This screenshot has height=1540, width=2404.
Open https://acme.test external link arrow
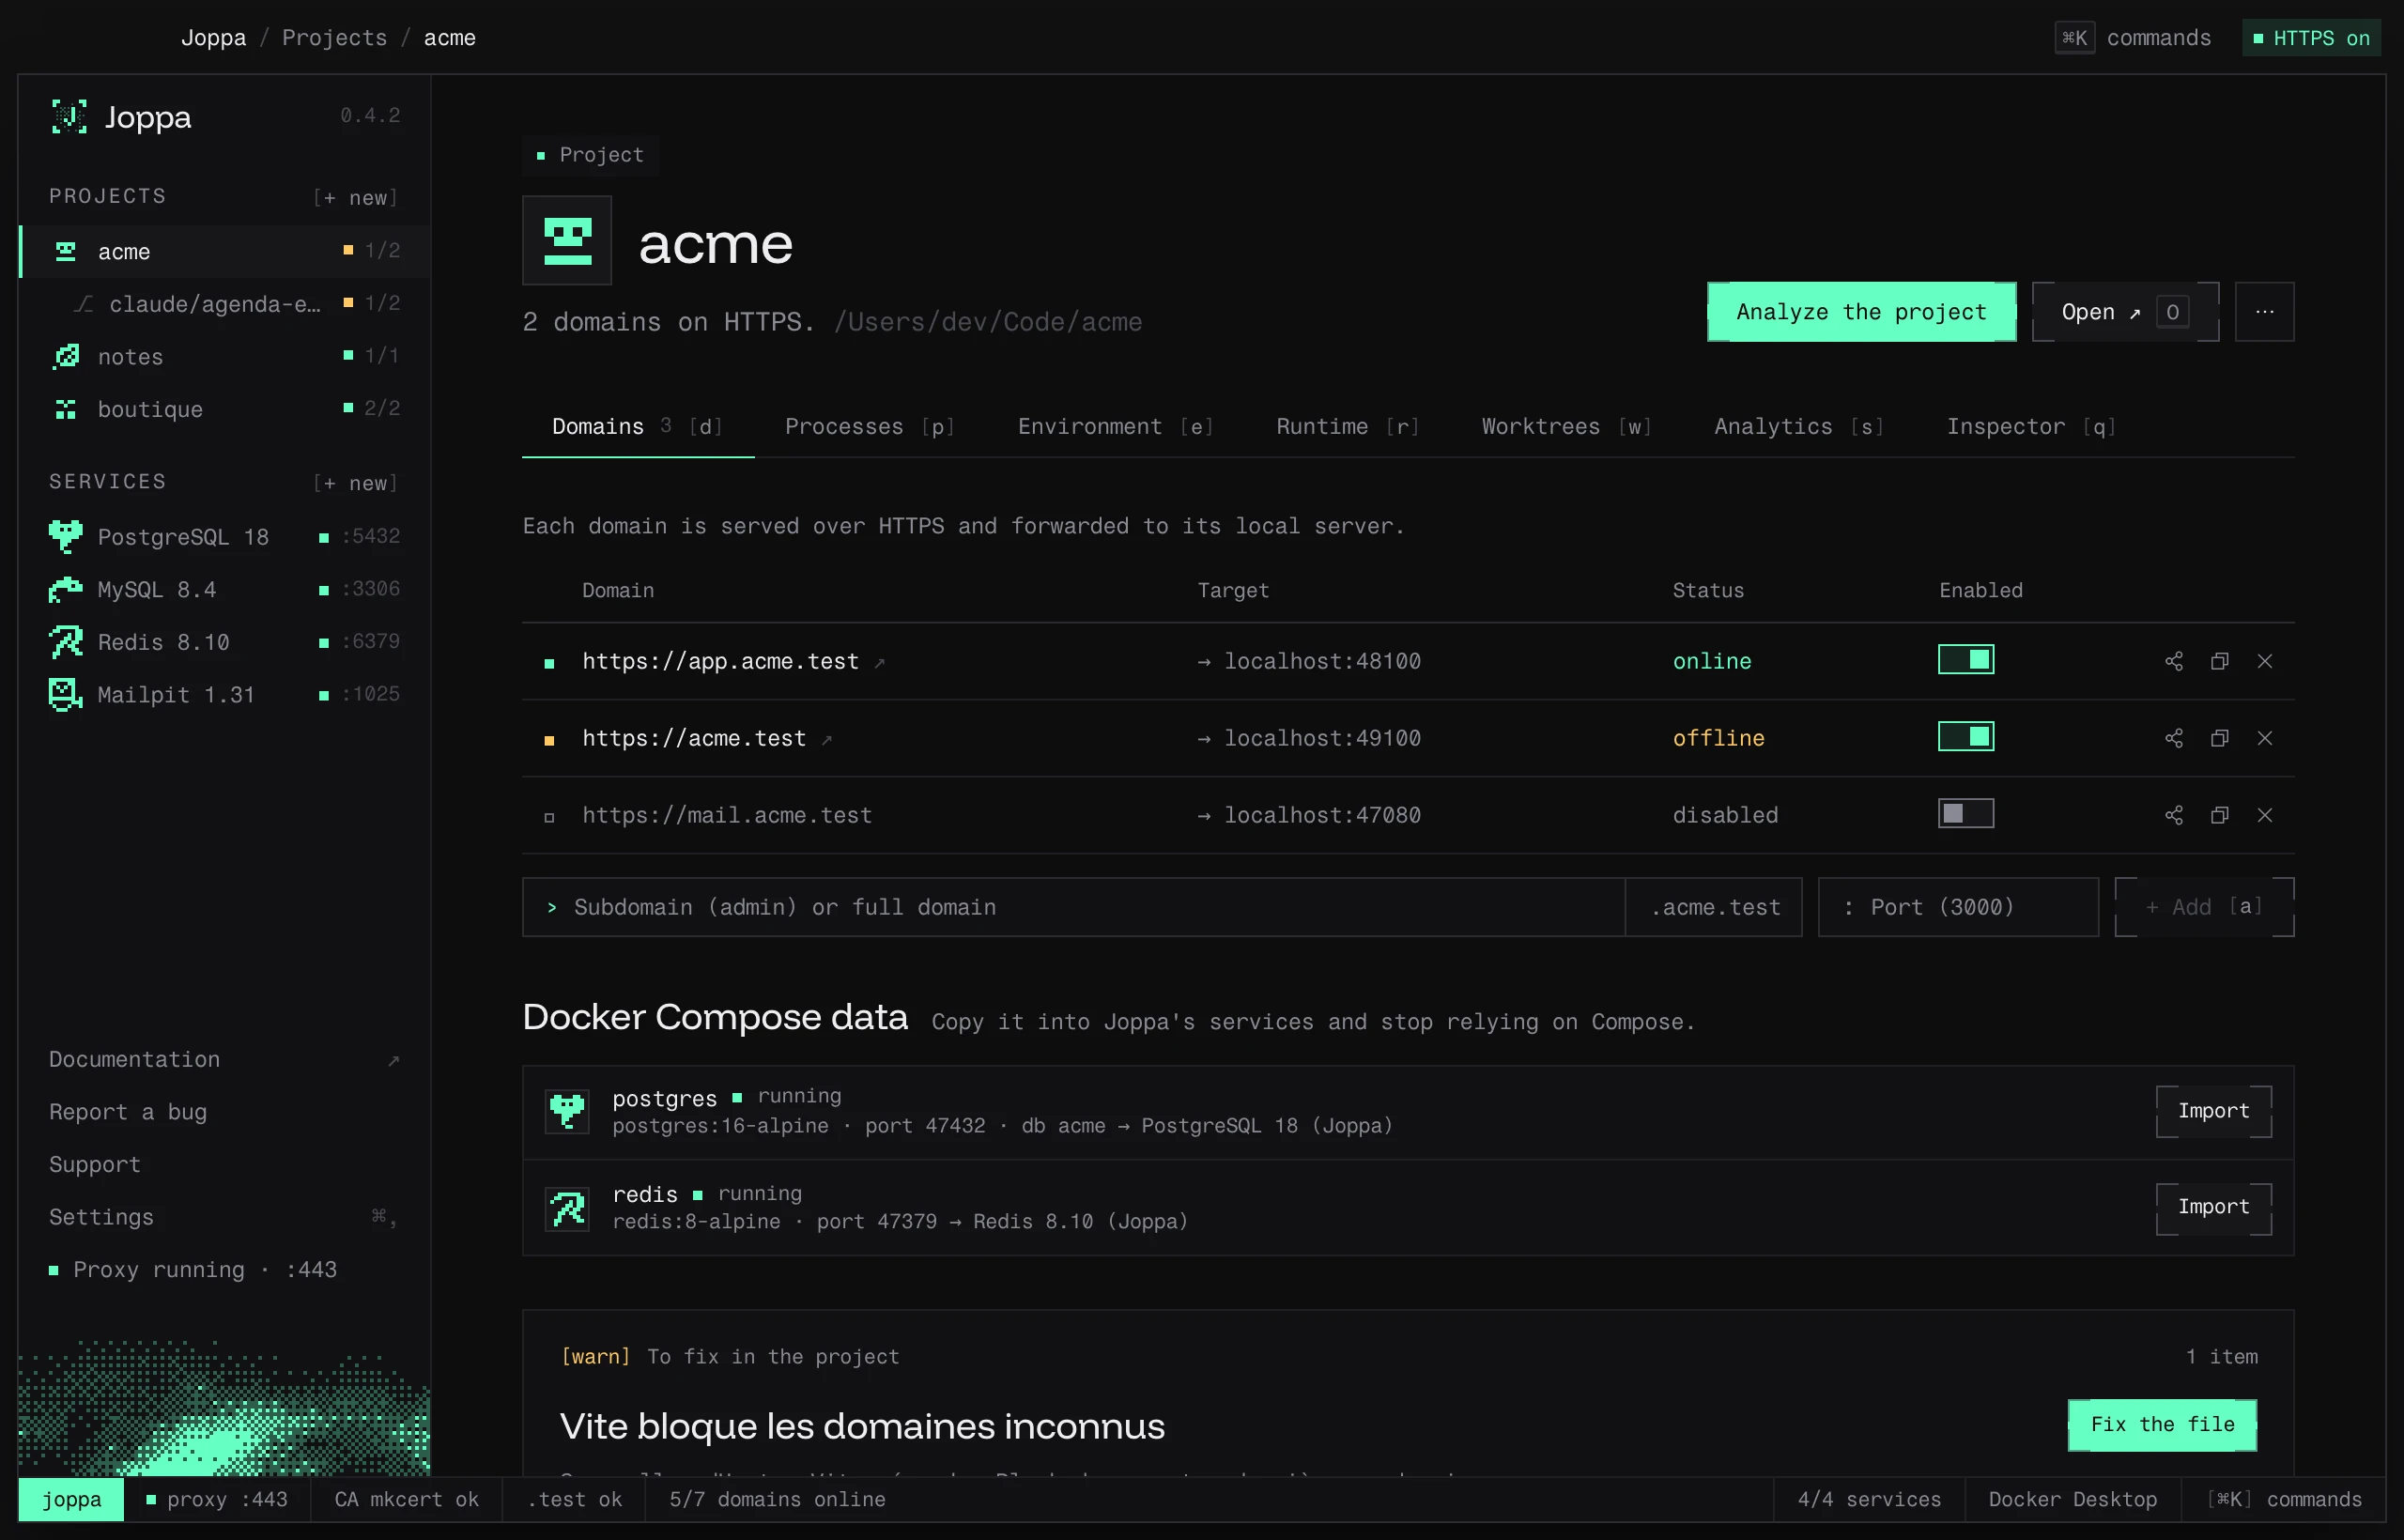click(x=826, y=739)
